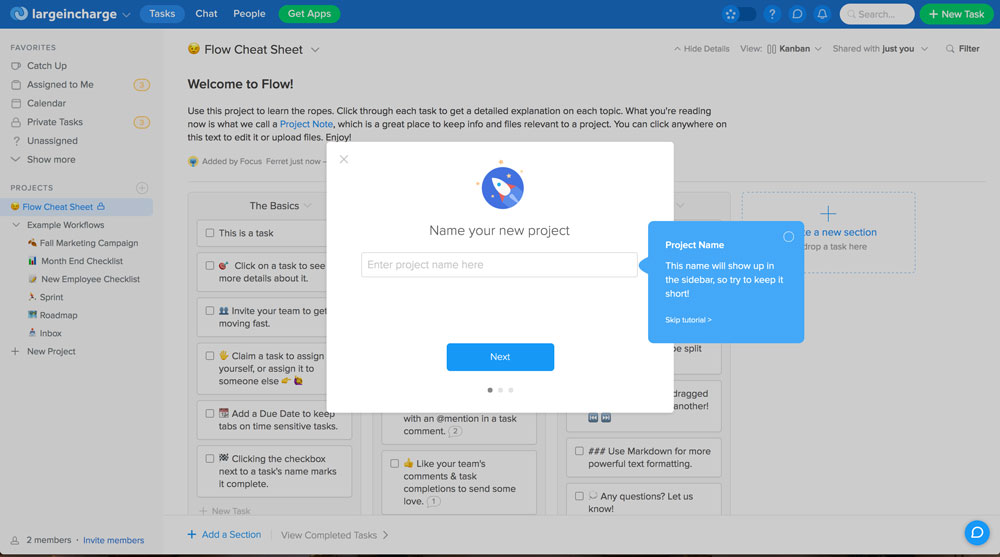Check the 'Click on a task to see' checkbox
The height and width of the screenshot is (557, 1000).
(x=210, y=265)
